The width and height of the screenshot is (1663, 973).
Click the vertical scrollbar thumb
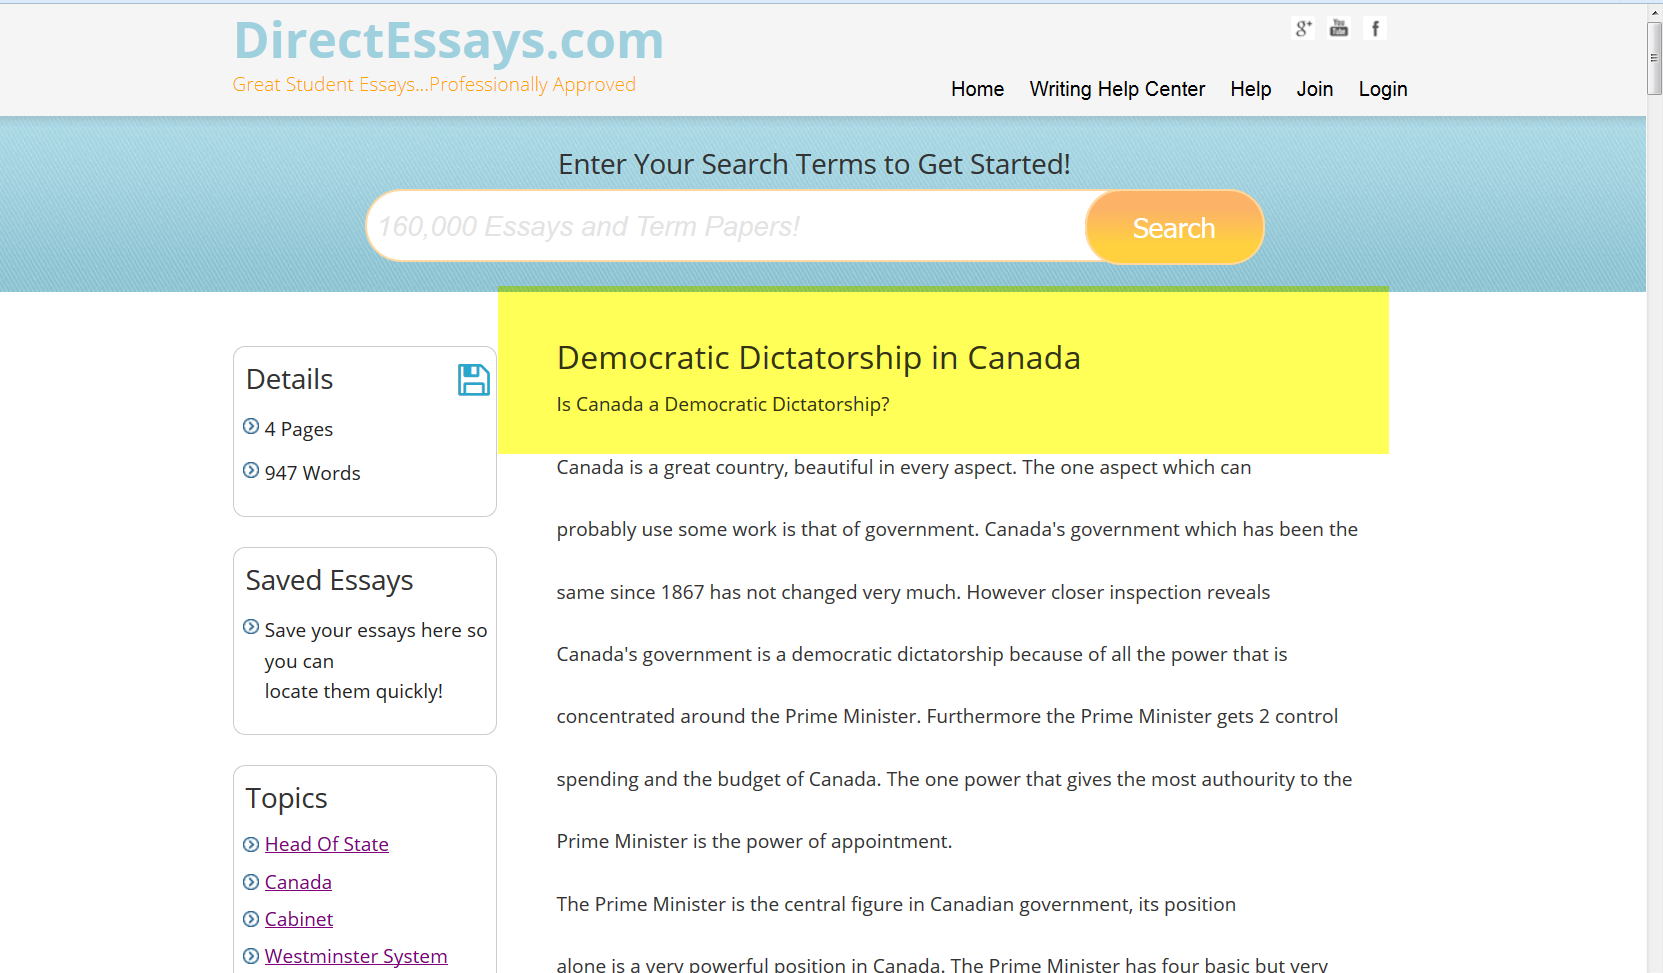click(x=1654, y=58)
